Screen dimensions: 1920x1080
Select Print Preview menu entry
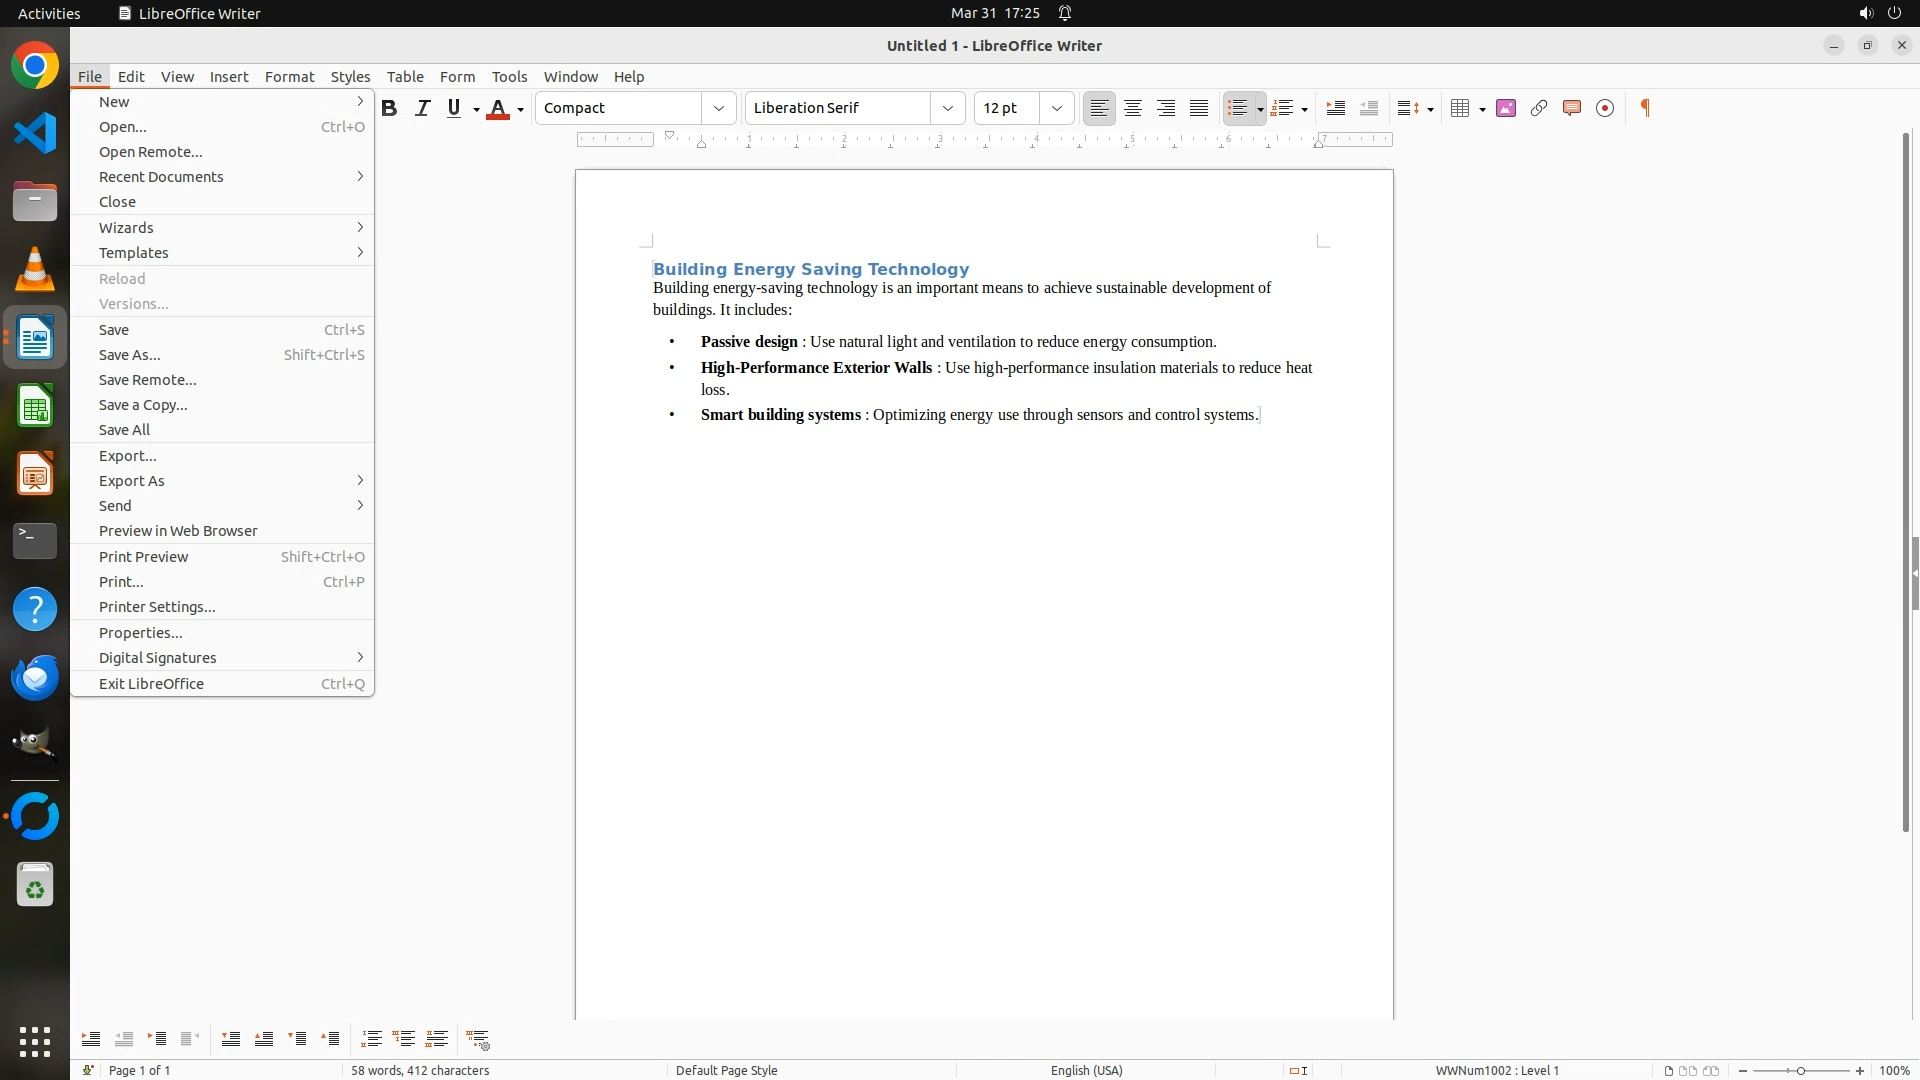(143, 557)
